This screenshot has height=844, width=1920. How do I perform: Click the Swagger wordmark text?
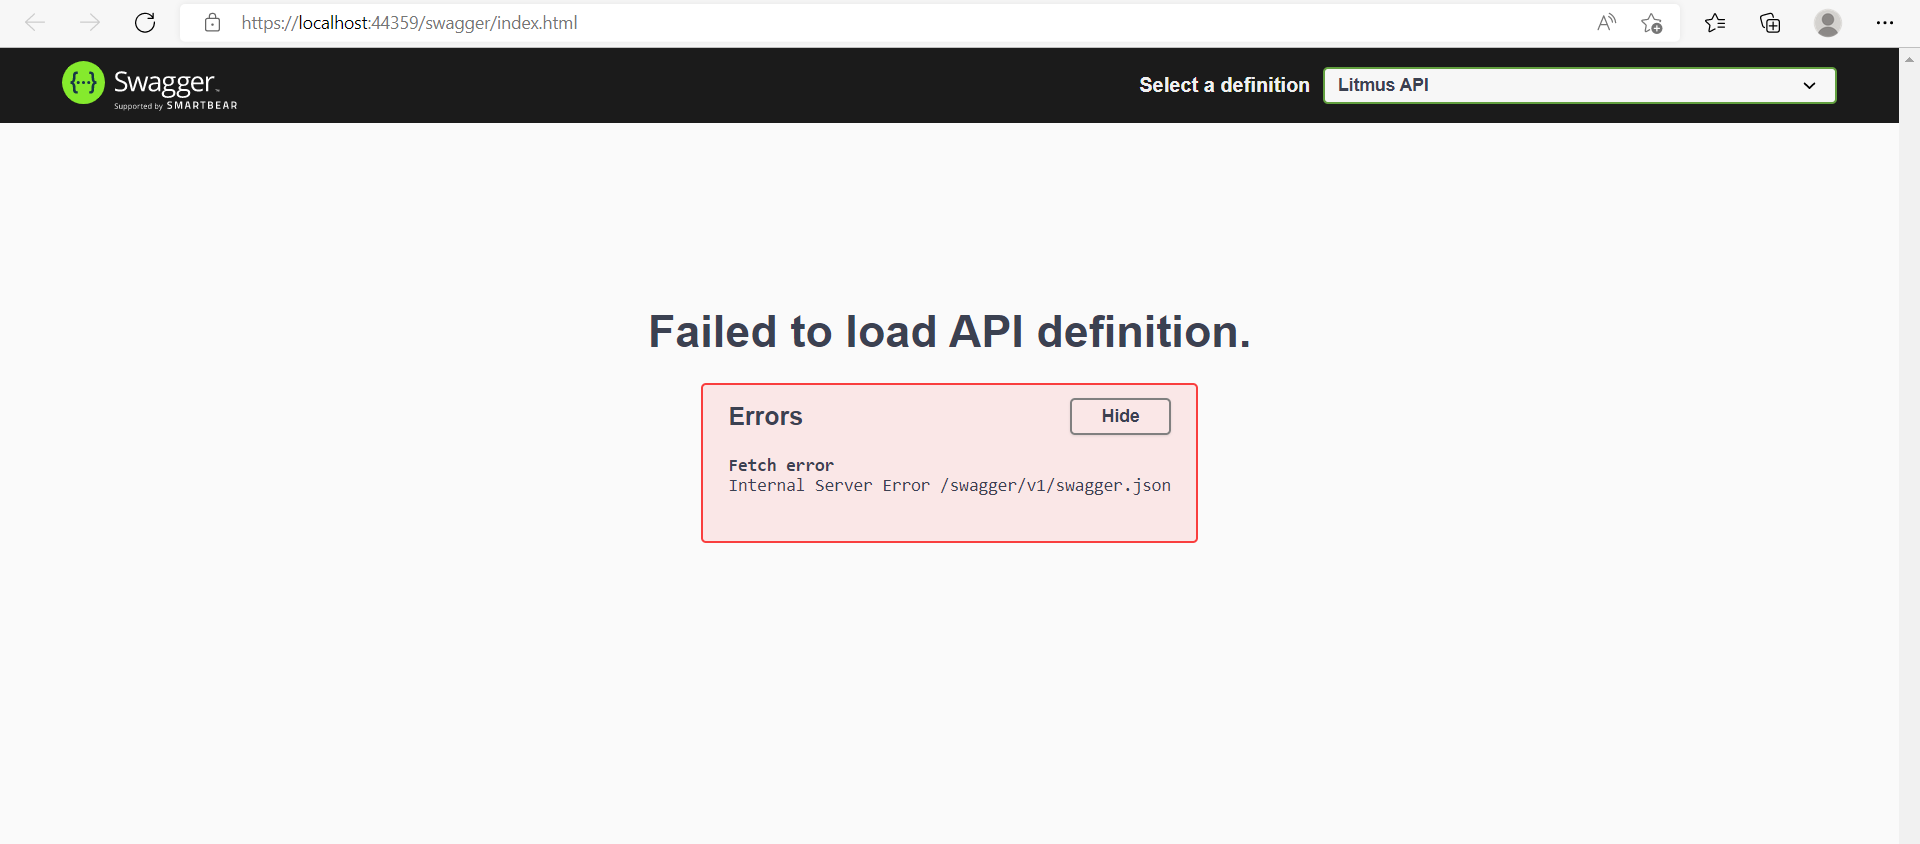click(165, 82)
